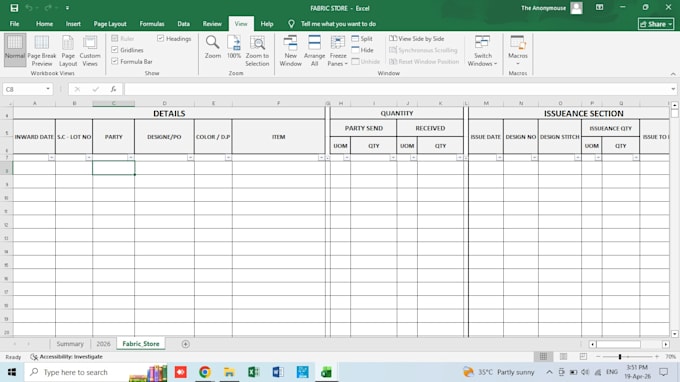This screenshot has height=382, width=680.
Task: Switch to Normal view in status bar
Action: 543,356
